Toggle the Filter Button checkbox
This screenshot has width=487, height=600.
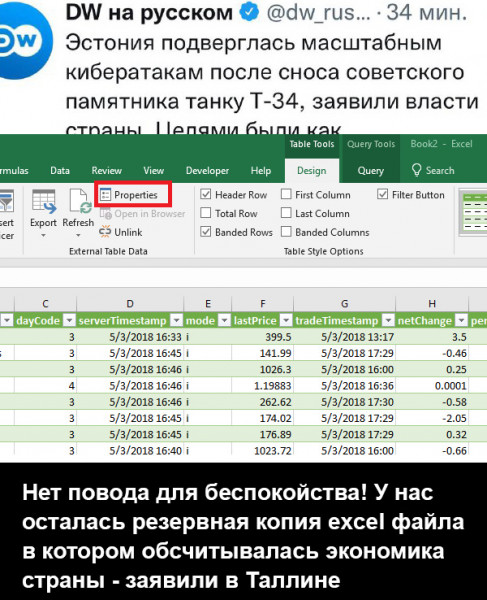click(x=382, y=194)
